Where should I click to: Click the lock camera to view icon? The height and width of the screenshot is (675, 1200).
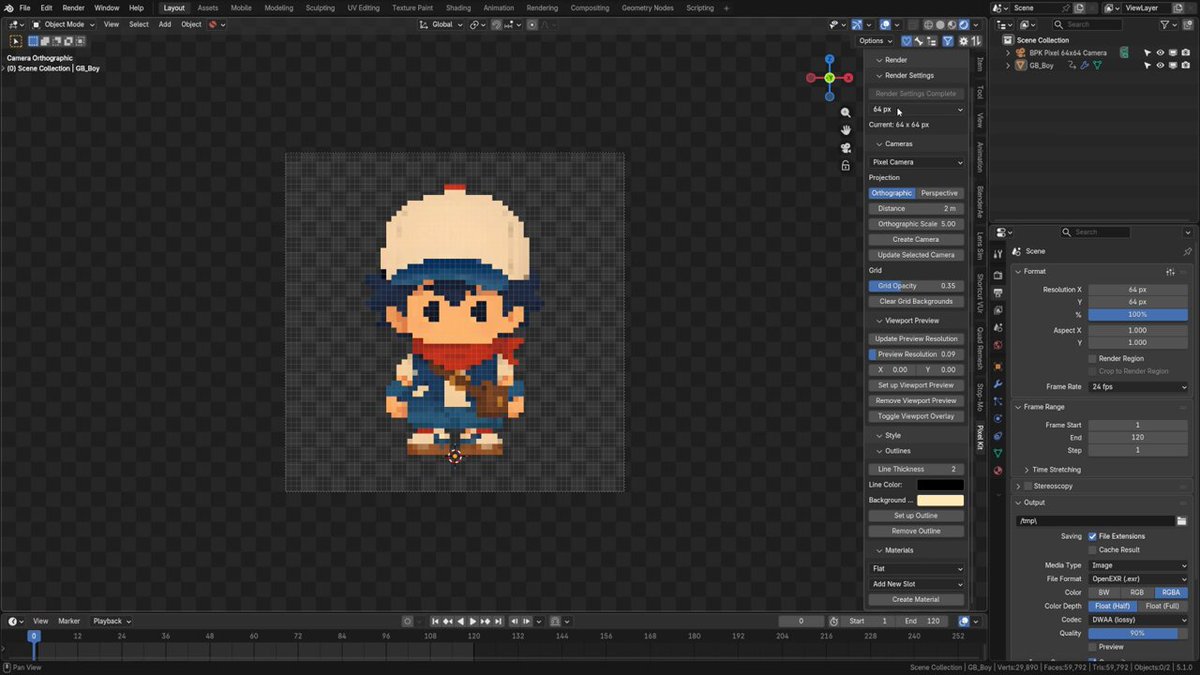pos(846,165)
